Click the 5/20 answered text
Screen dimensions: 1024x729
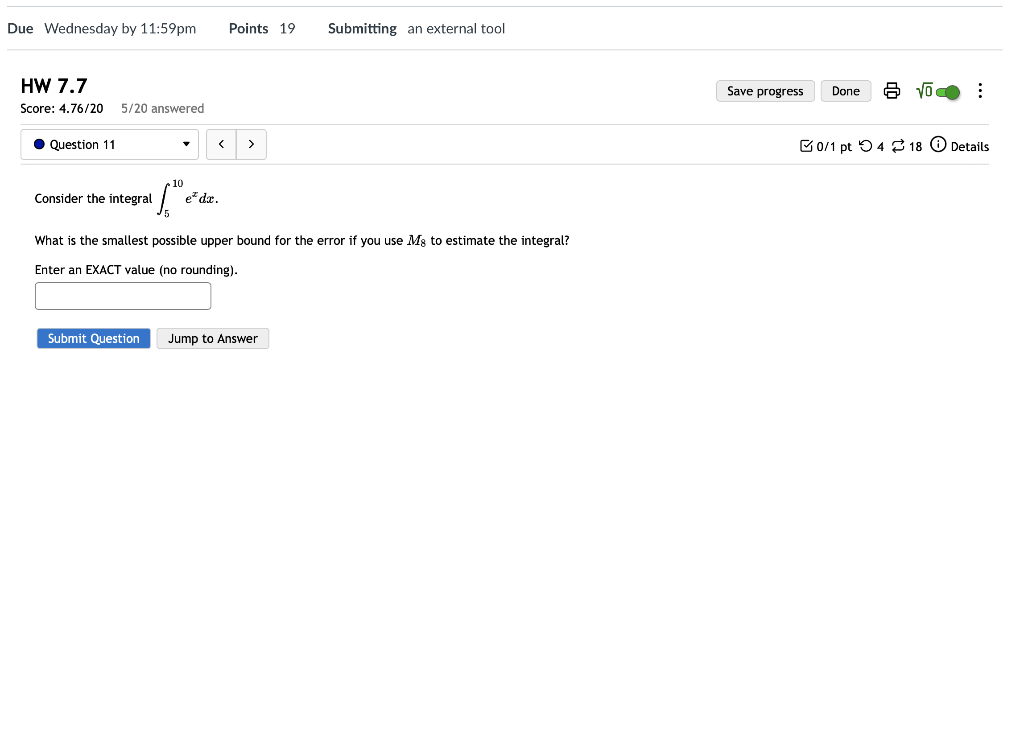pyautogui.click(x=163, y=108)
